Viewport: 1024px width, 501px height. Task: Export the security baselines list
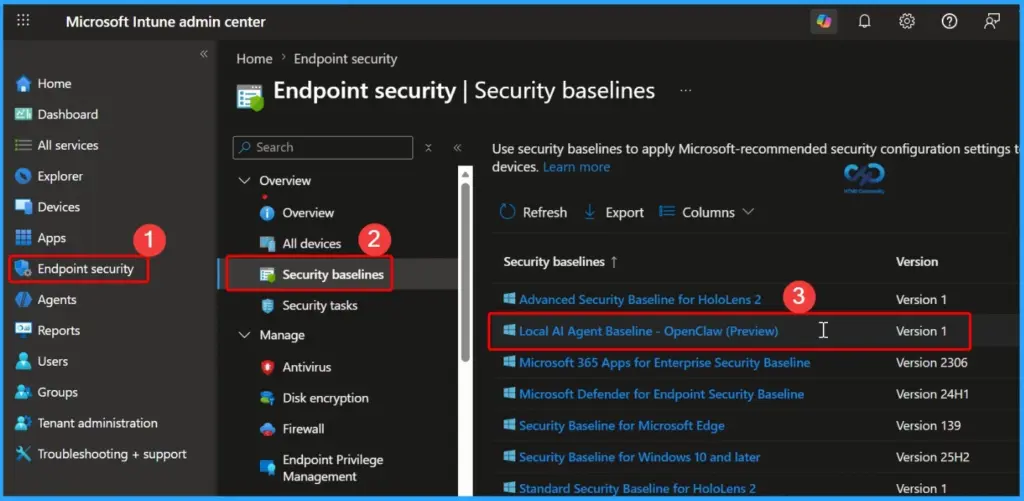pos(613,212)
